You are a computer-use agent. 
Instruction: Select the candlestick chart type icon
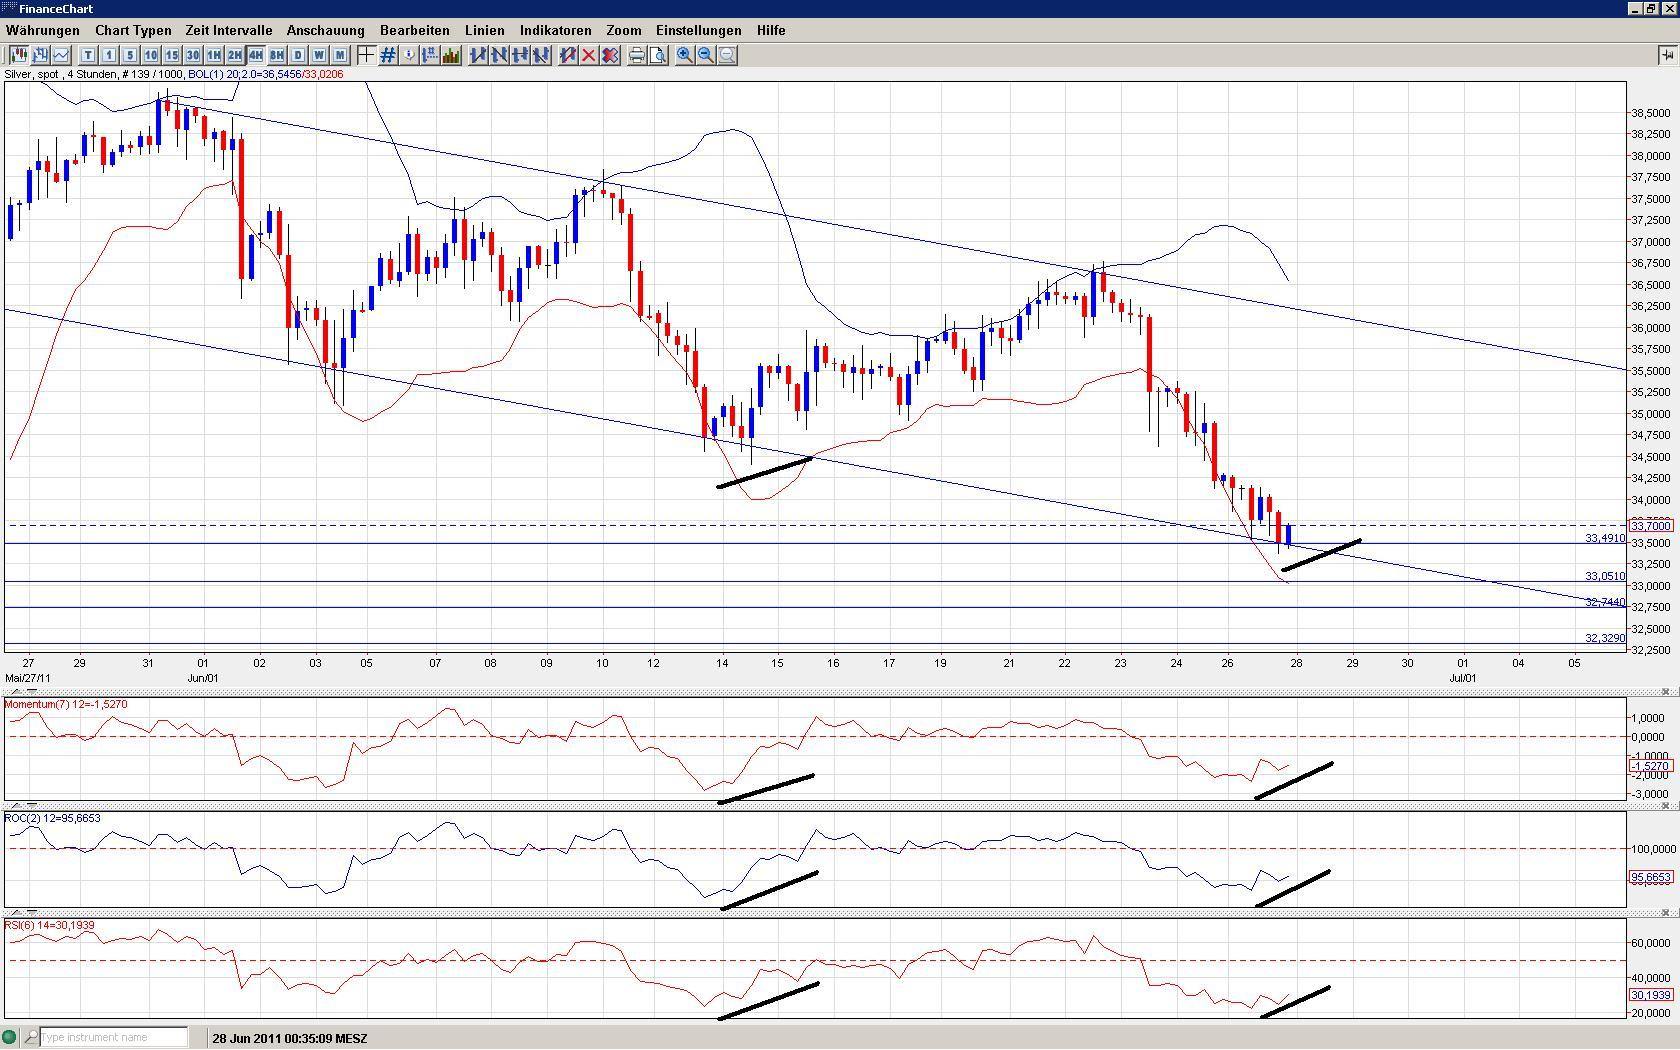[x=19, y=55]
